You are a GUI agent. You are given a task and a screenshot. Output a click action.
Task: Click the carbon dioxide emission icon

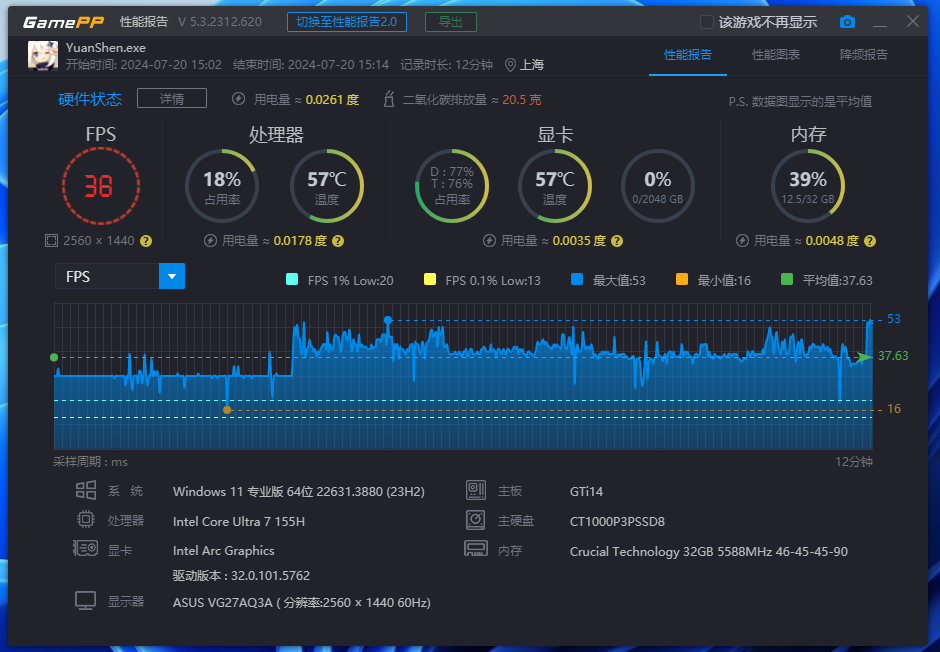[387, 99]
